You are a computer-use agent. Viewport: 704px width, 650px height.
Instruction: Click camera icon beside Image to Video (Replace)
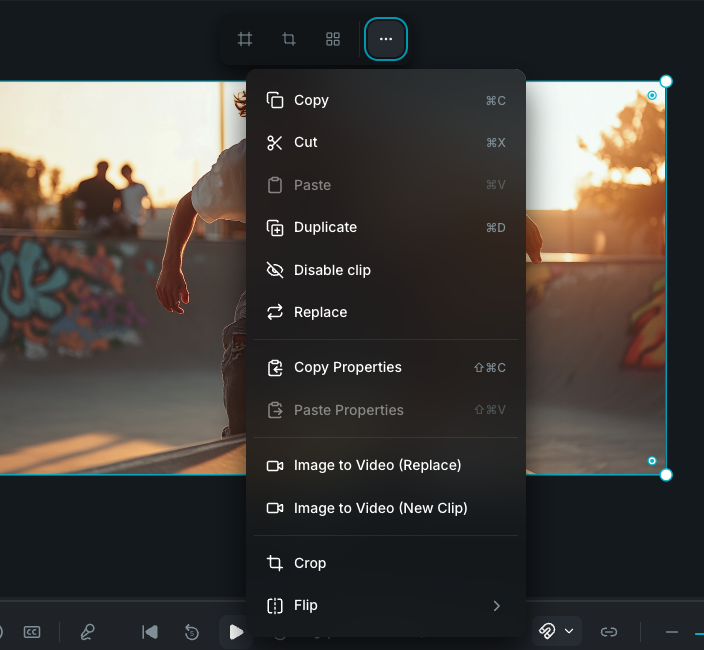point(275,466)
